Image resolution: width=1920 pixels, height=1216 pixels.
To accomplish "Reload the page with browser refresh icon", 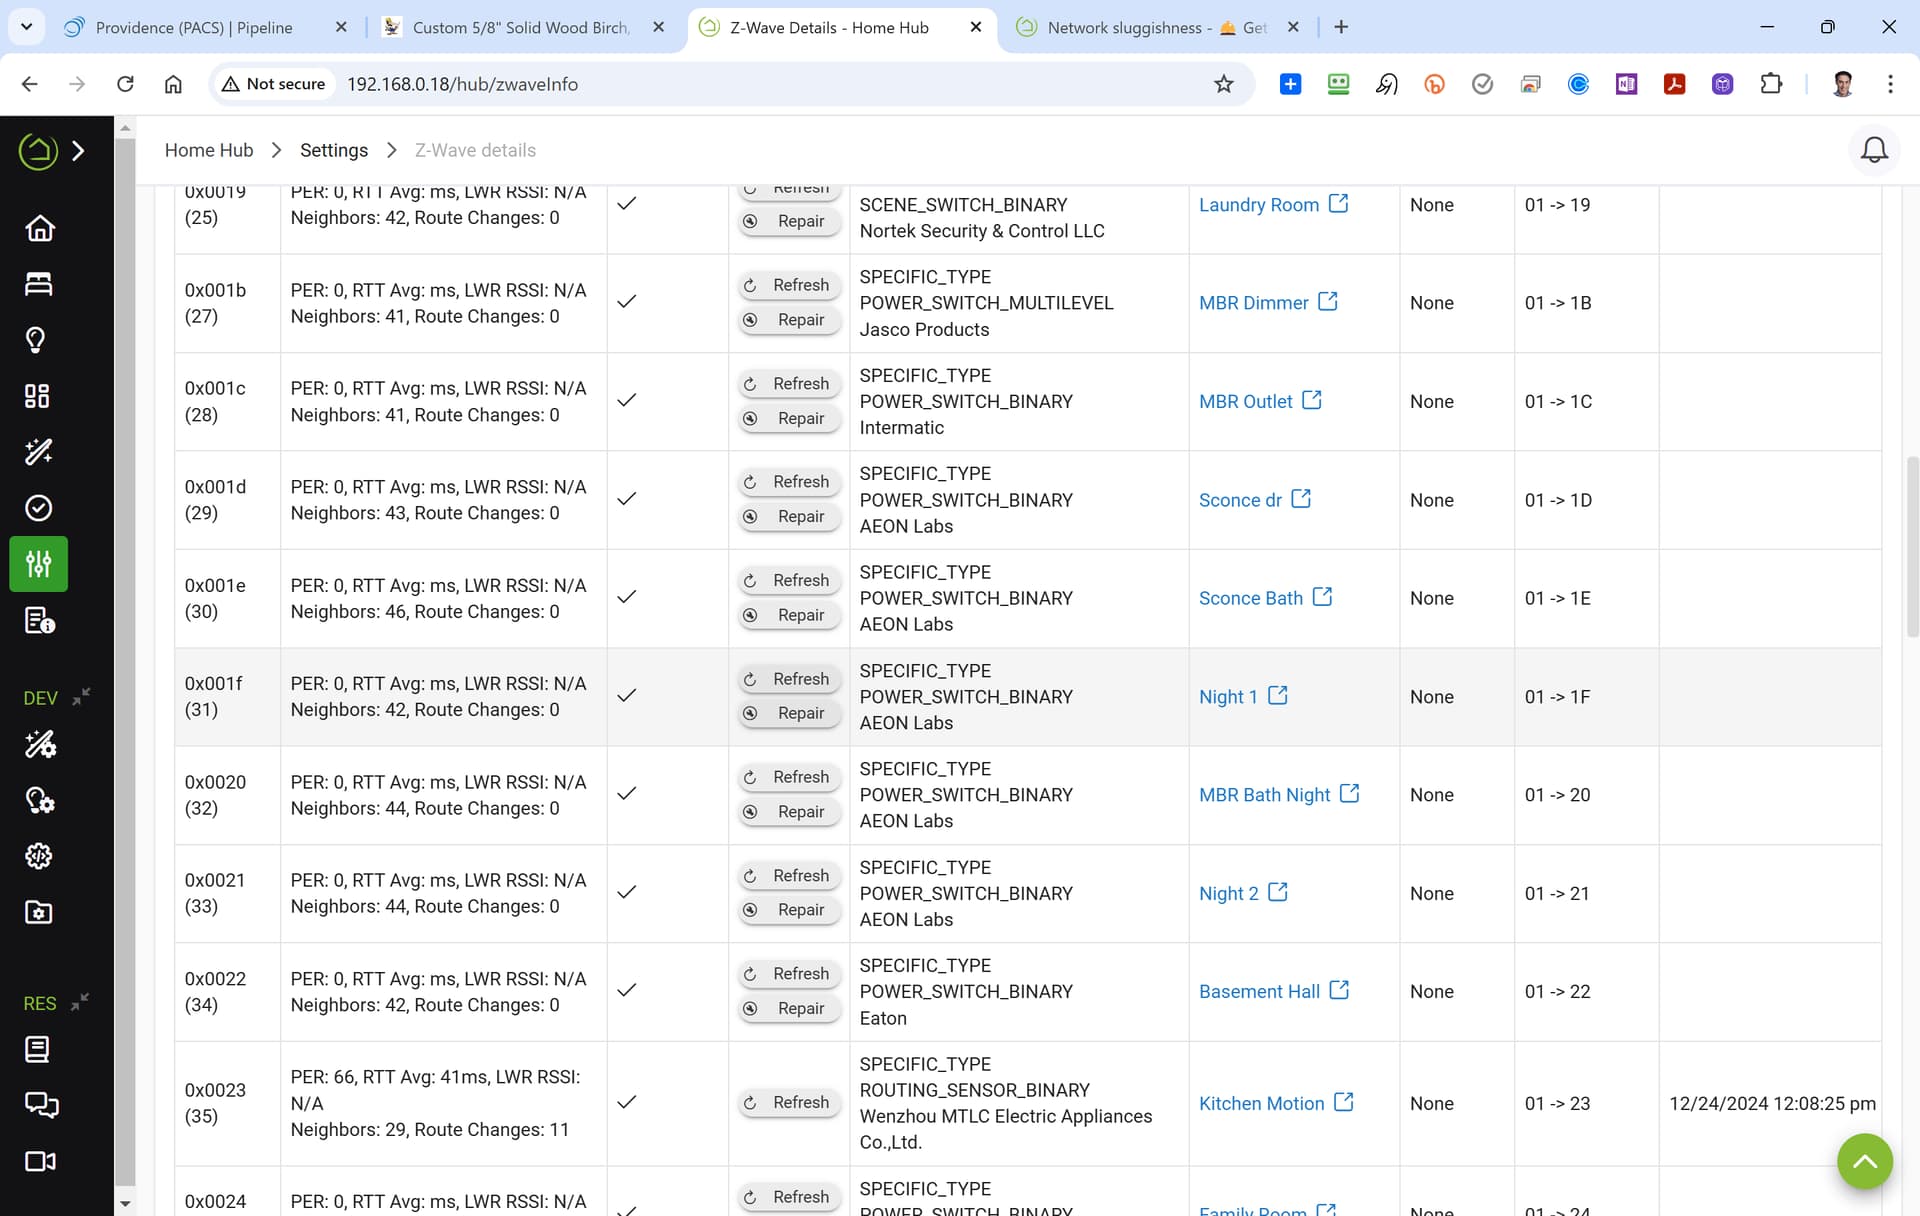I will (125, 84).
